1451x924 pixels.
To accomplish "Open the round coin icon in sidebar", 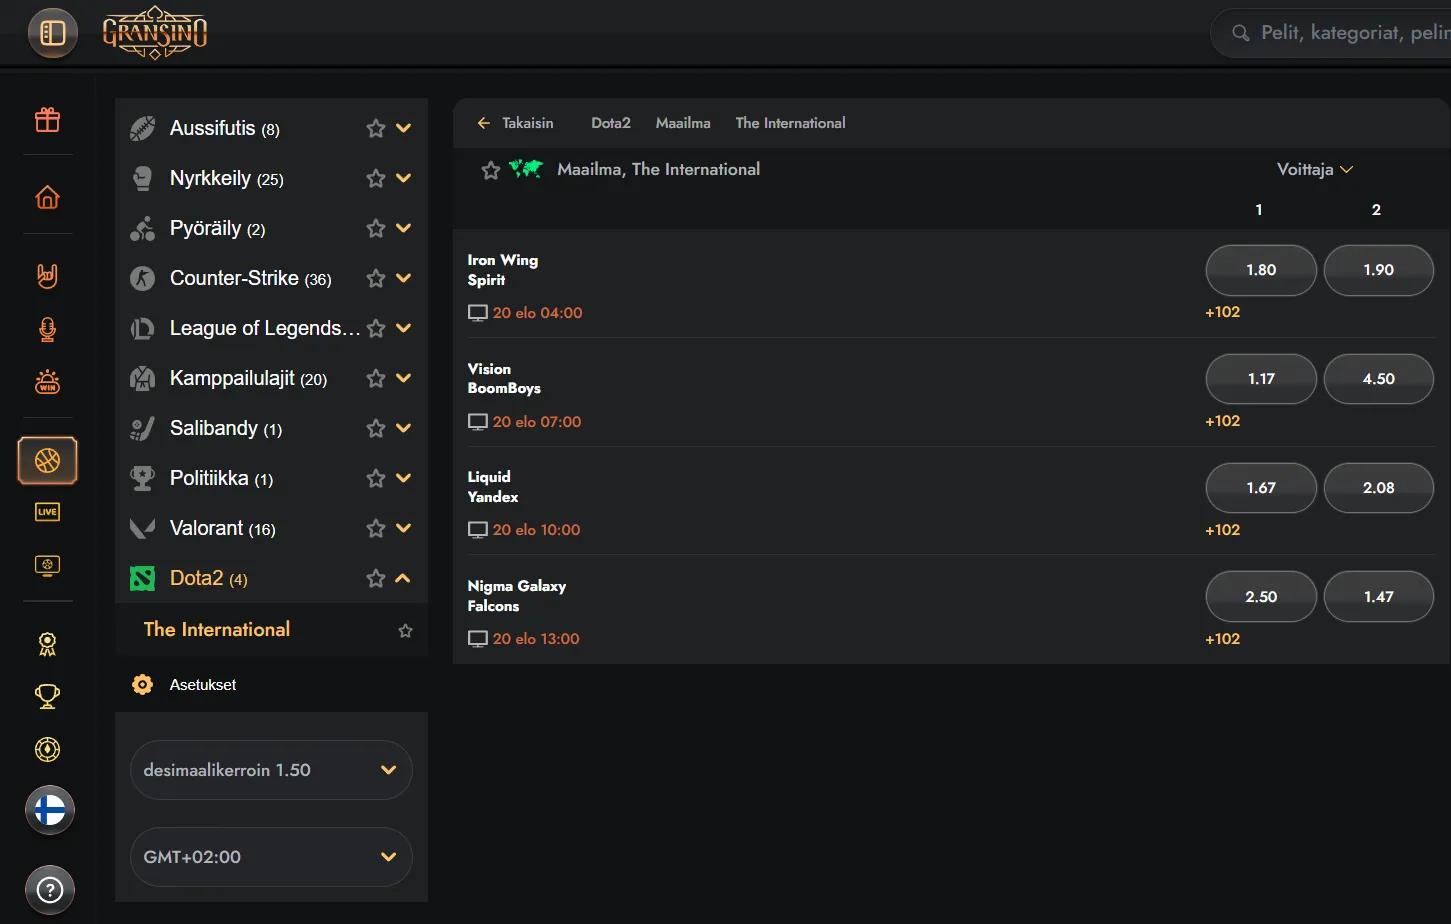I will pyautogui.click(x=48, y=749).
